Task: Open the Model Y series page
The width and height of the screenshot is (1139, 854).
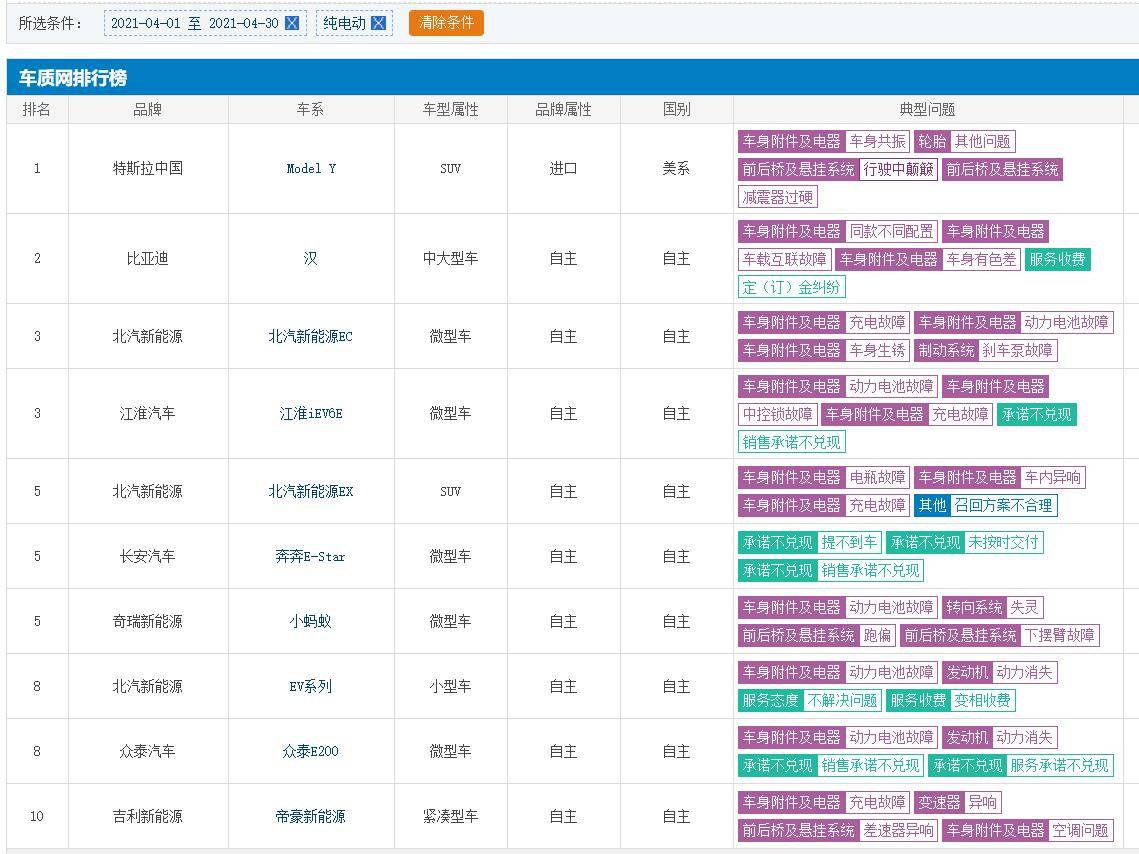Action: click(x=310, y=168)
